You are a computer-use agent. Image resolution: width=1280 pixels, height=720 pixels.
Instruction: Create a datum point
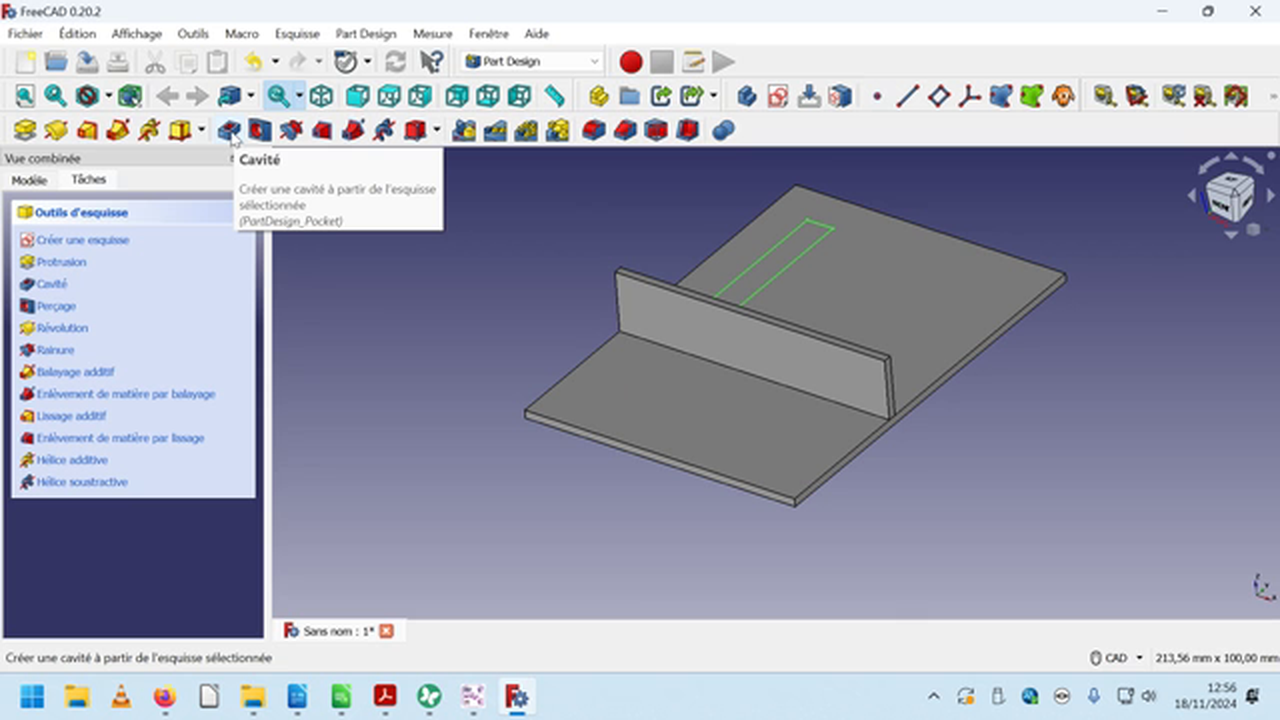pyautogui.click(x=877, y=95)
